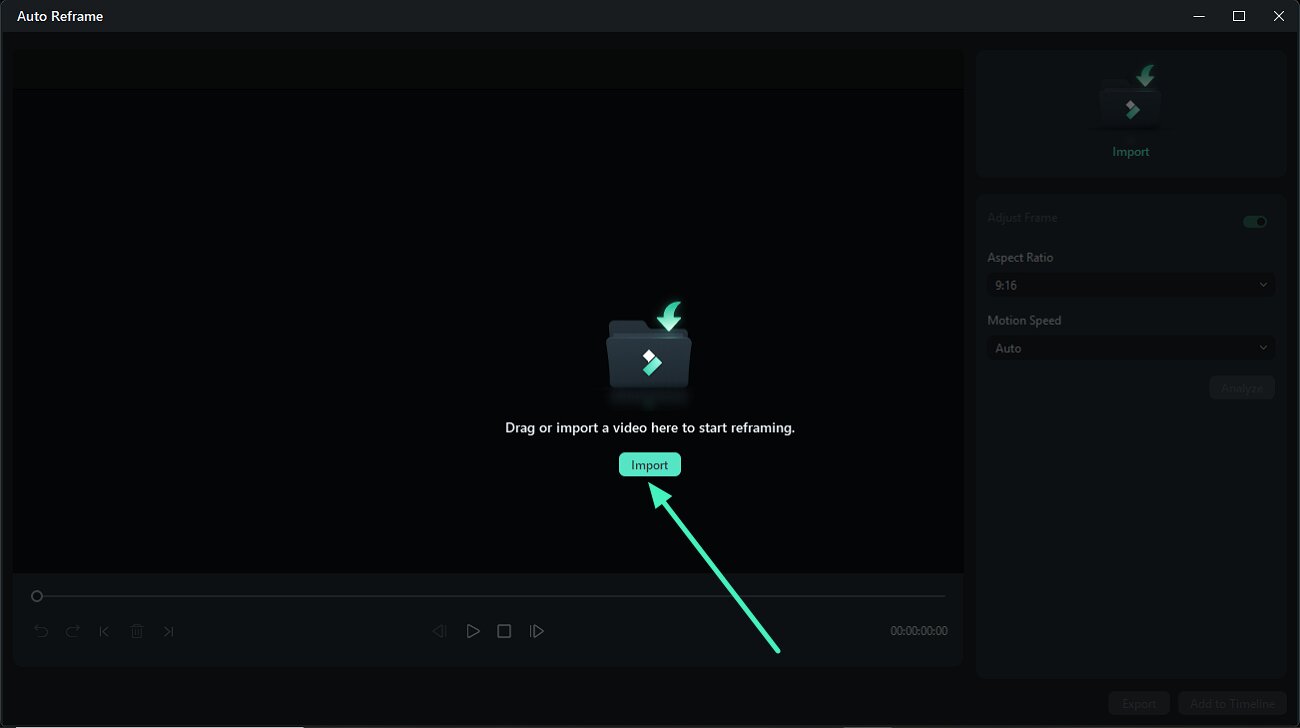Click the Aspect Ratio label
The image size is (1300, 728).
point(1020,257)
